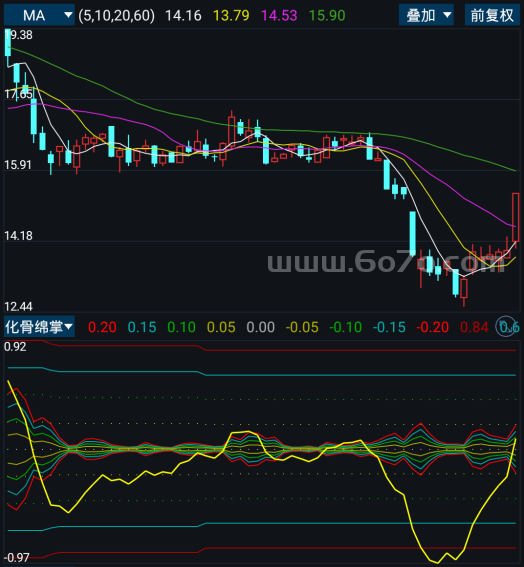This screenshot has width=524, height=567.
Task: Click the red -0.20 level label
Action: (433, 327)
